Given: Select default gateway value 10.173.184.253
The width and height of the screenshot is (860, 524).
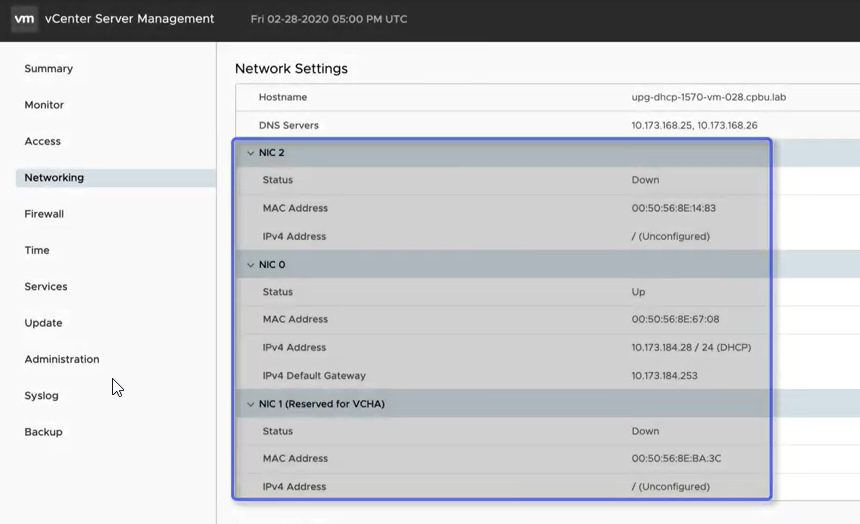Looking at the screenshot, I should [664, 376].
